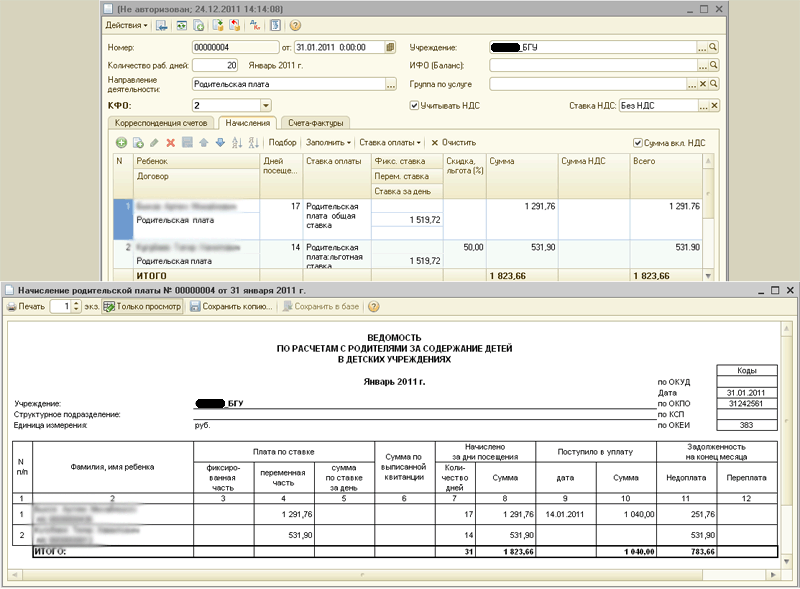Toggle the Учитывать НДС checkbox
Image resolution: width=800 pixels, height=589 pixels.
pos(415,105)
